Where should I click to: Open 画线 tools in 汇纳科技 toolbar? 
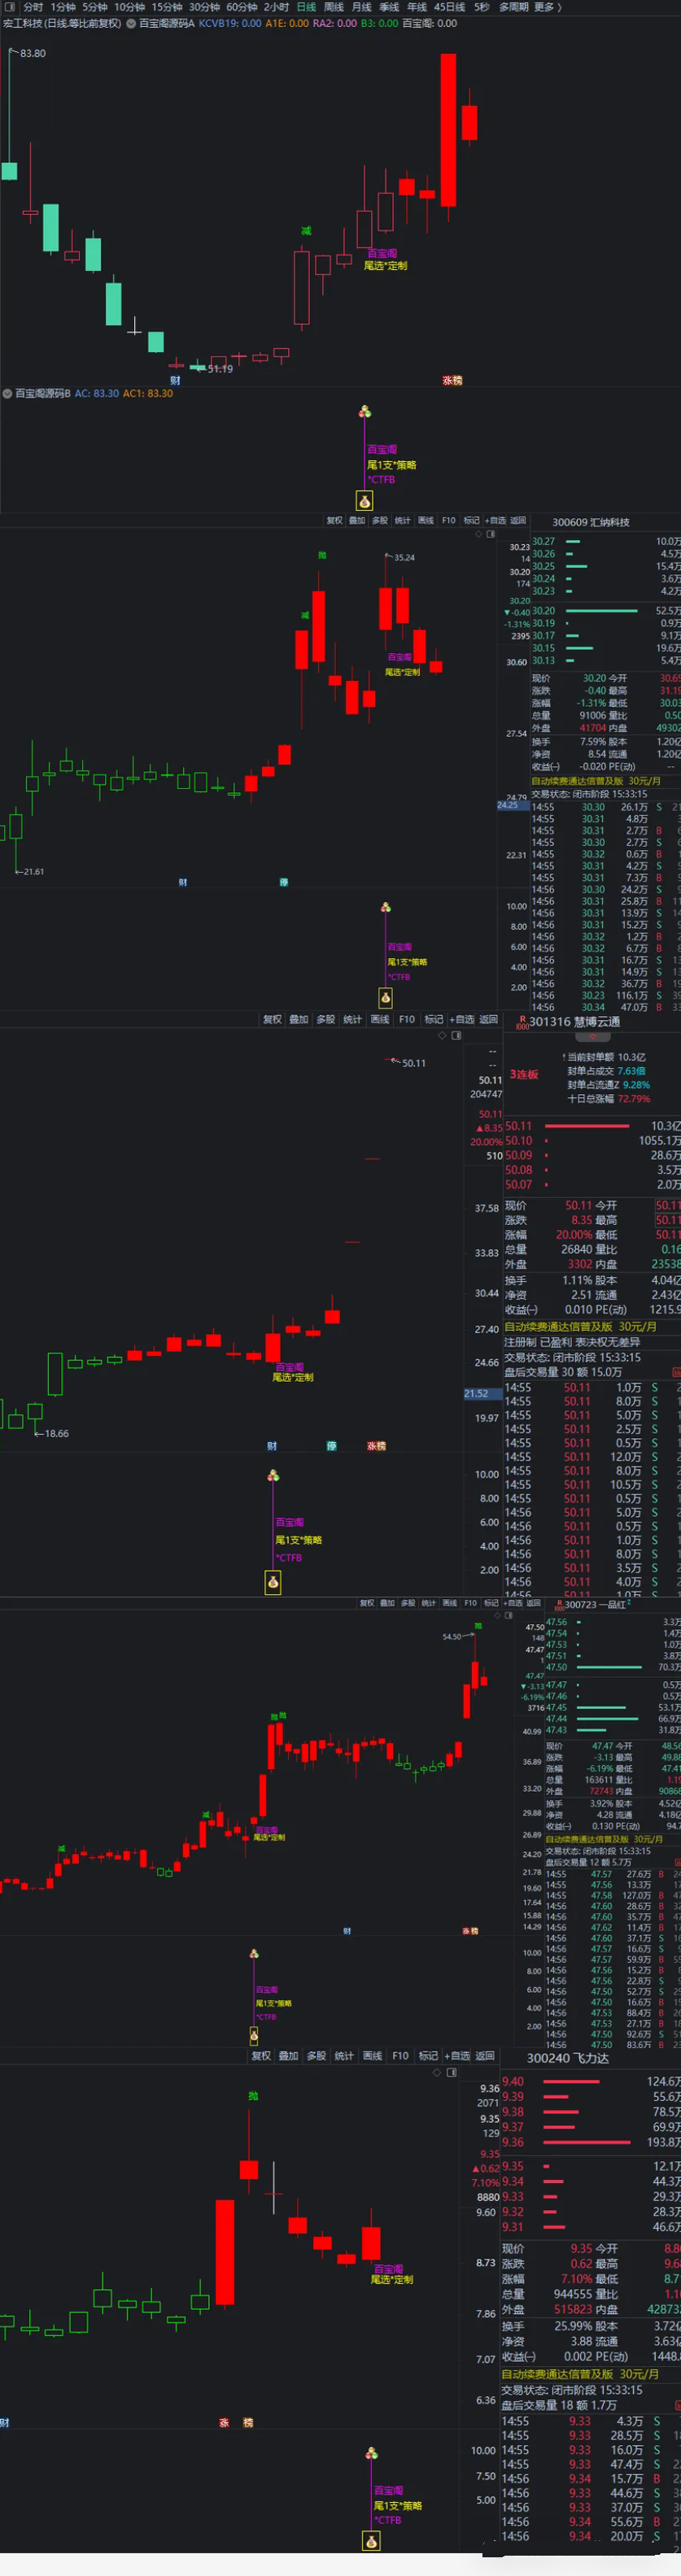point(426,520)
